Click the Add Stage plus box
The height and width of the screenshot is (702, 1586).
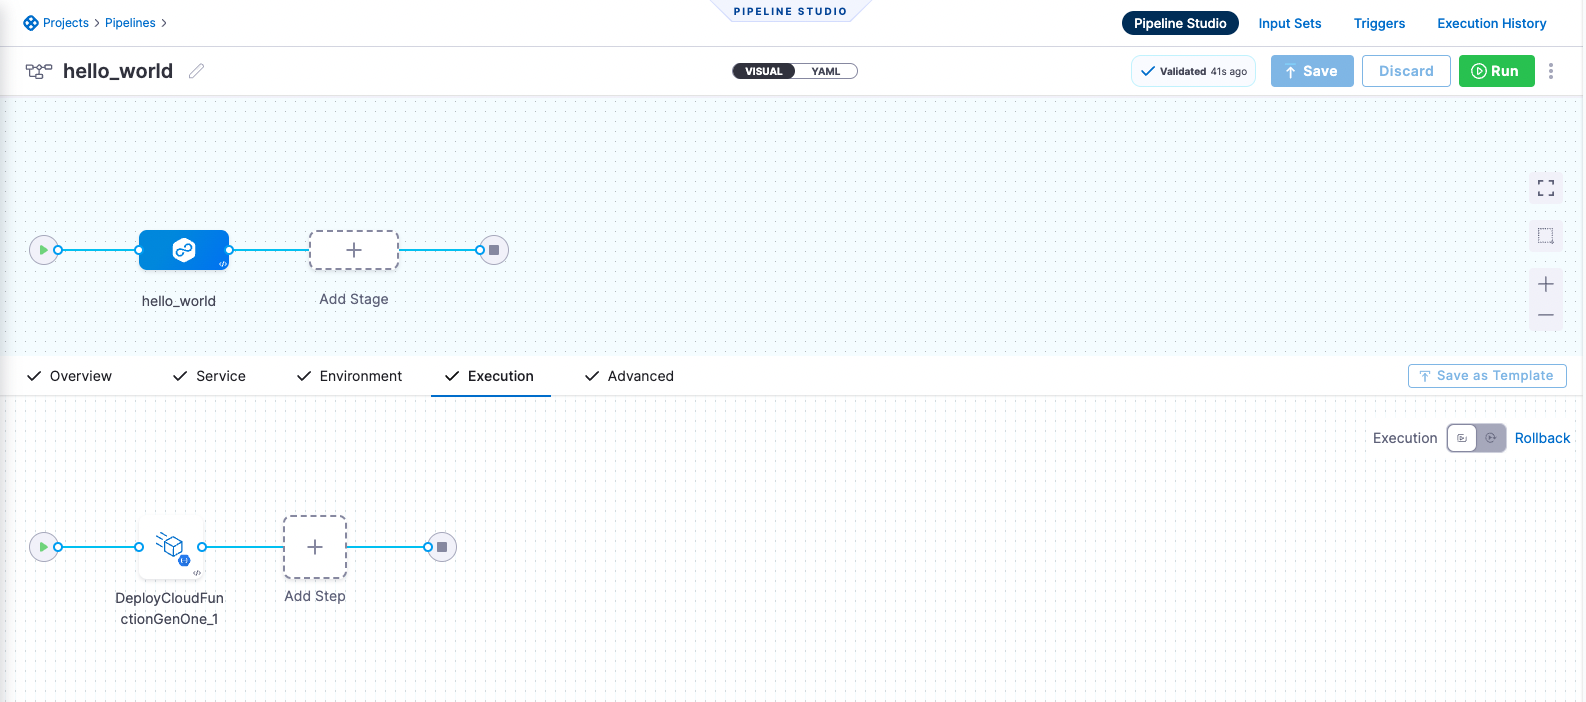click(353, 250)
